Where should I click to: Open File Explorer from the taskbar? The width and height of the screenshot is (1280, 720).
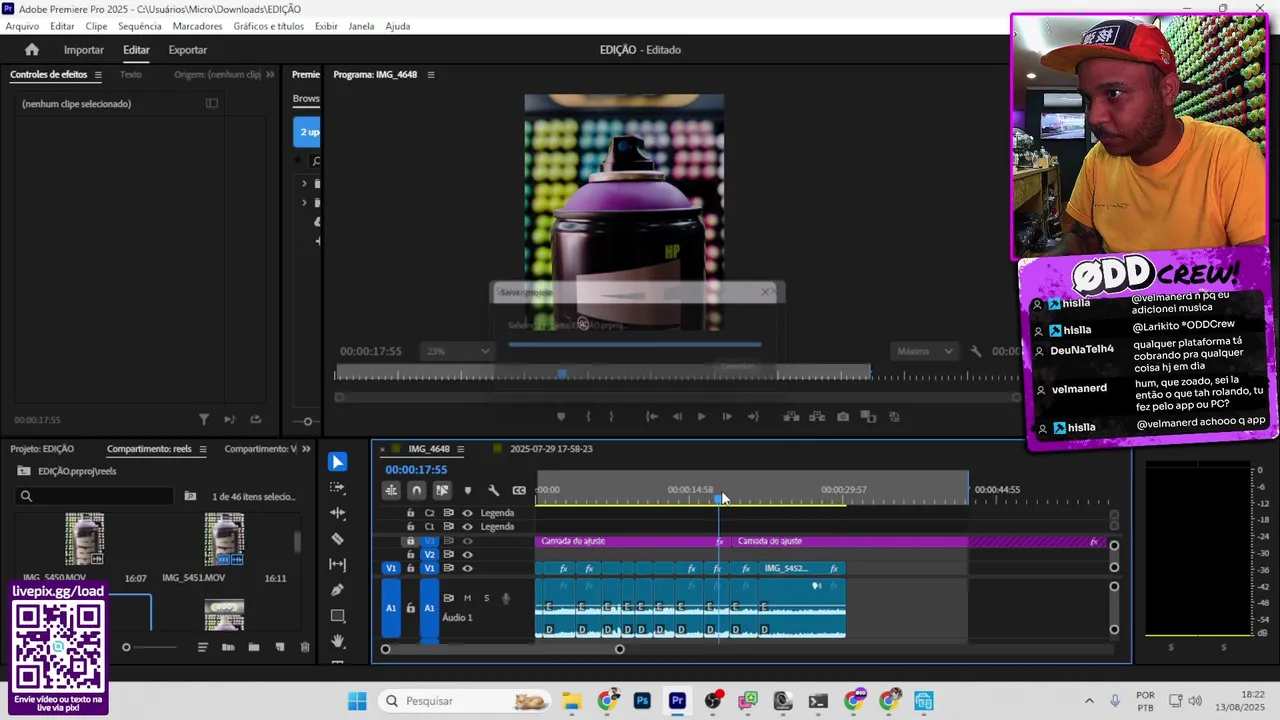(571, 701)
